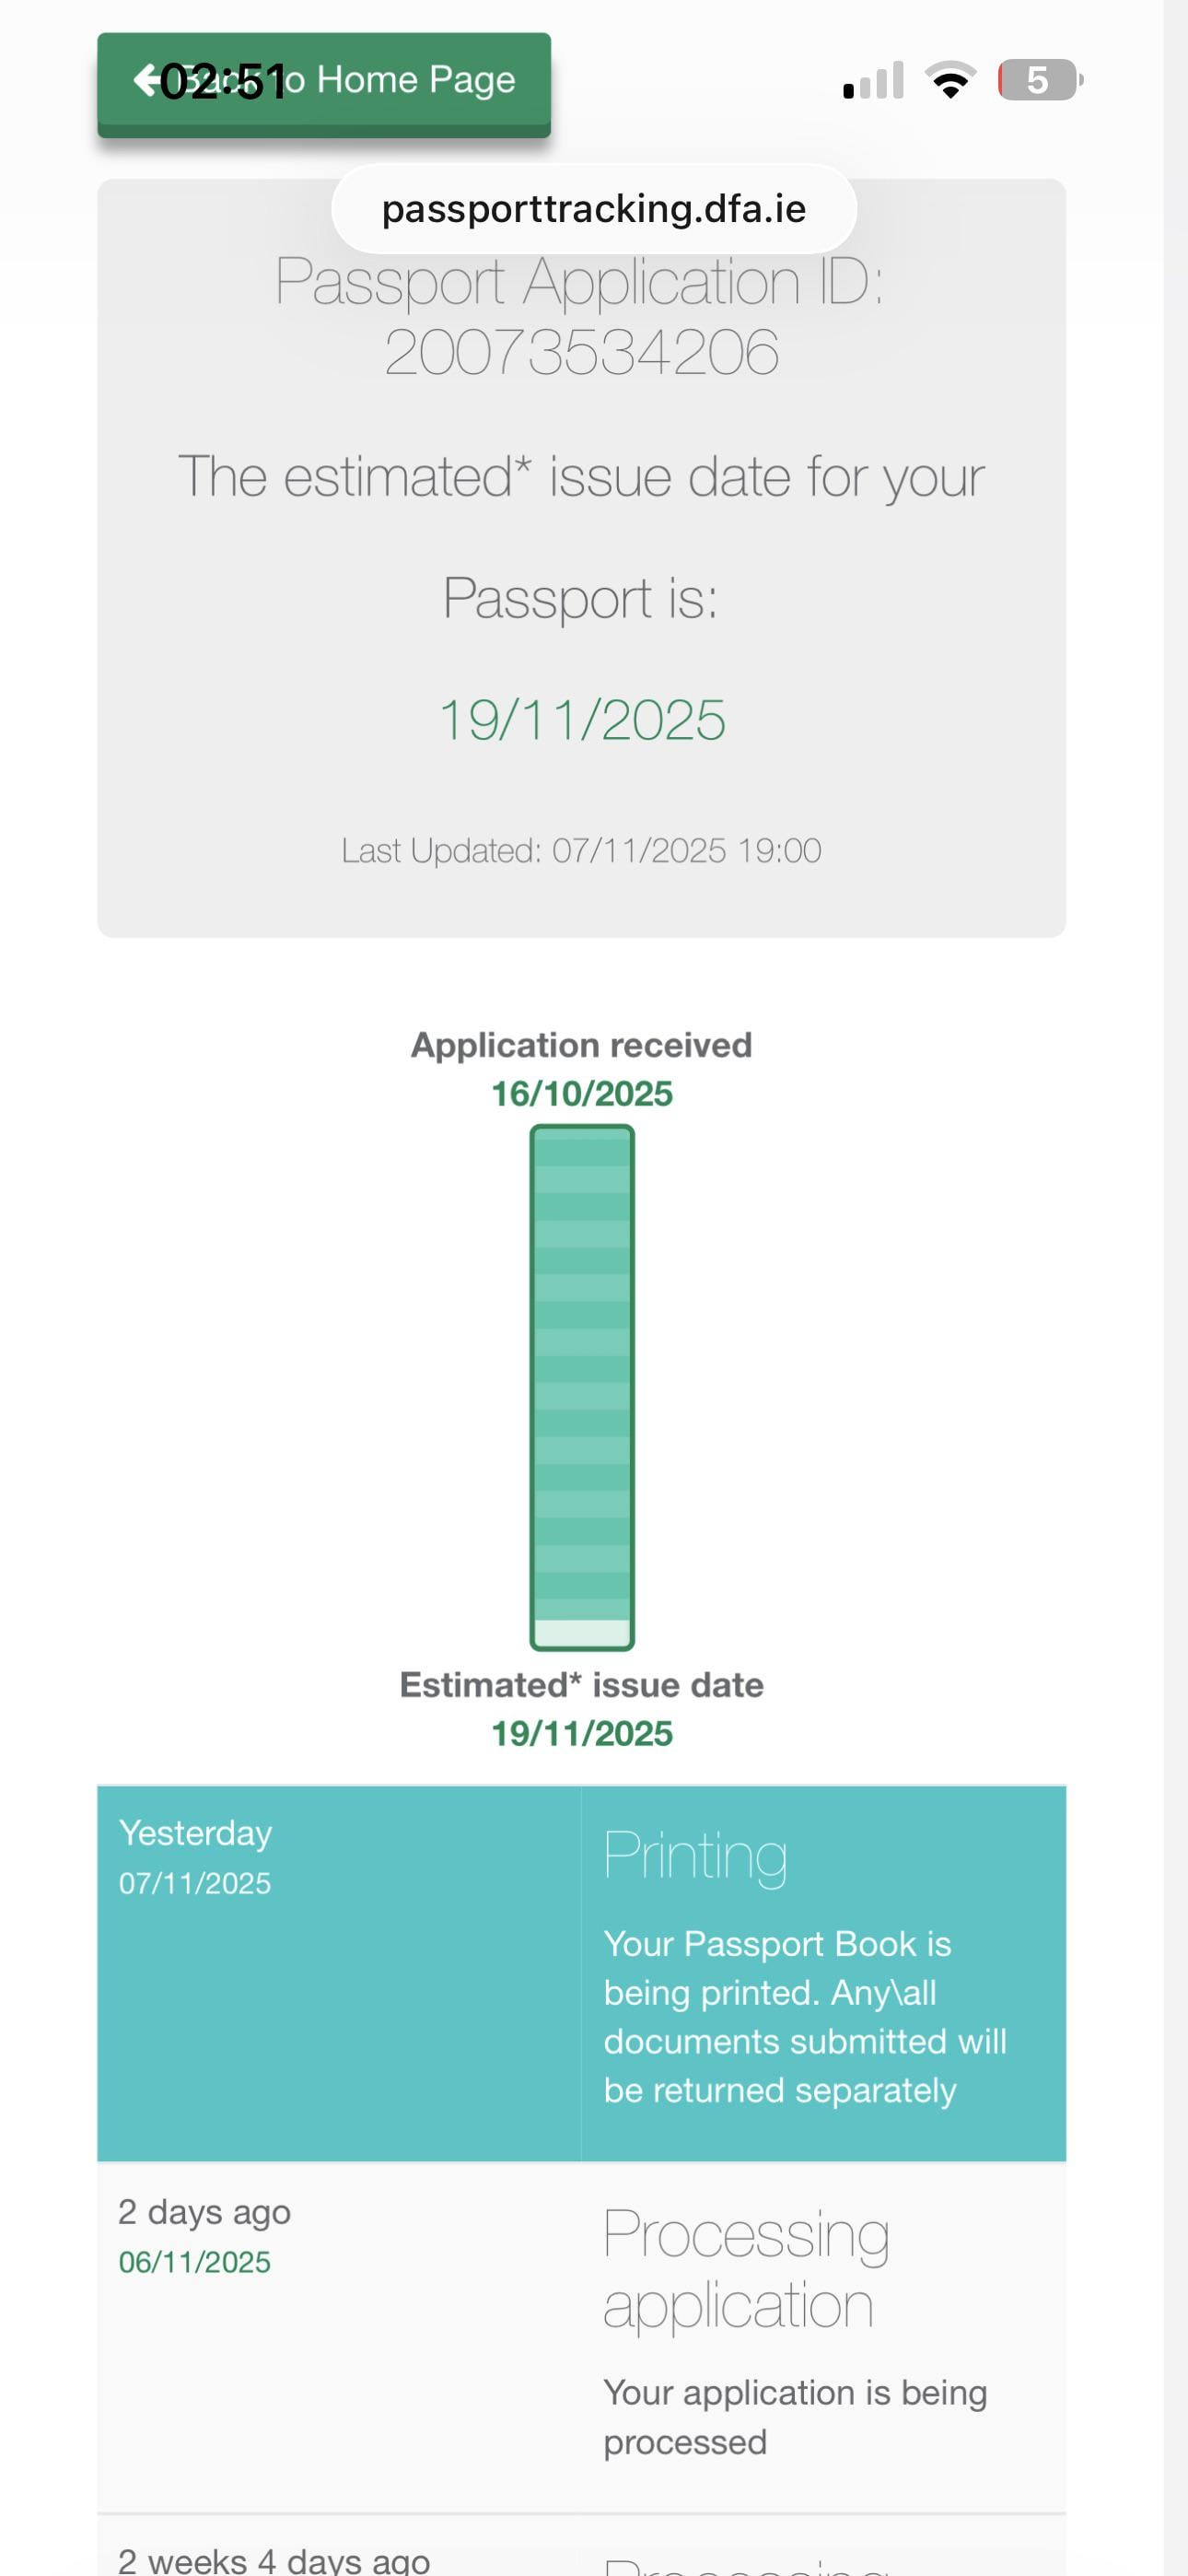Select the Printing status heading

pos(695,1857)
